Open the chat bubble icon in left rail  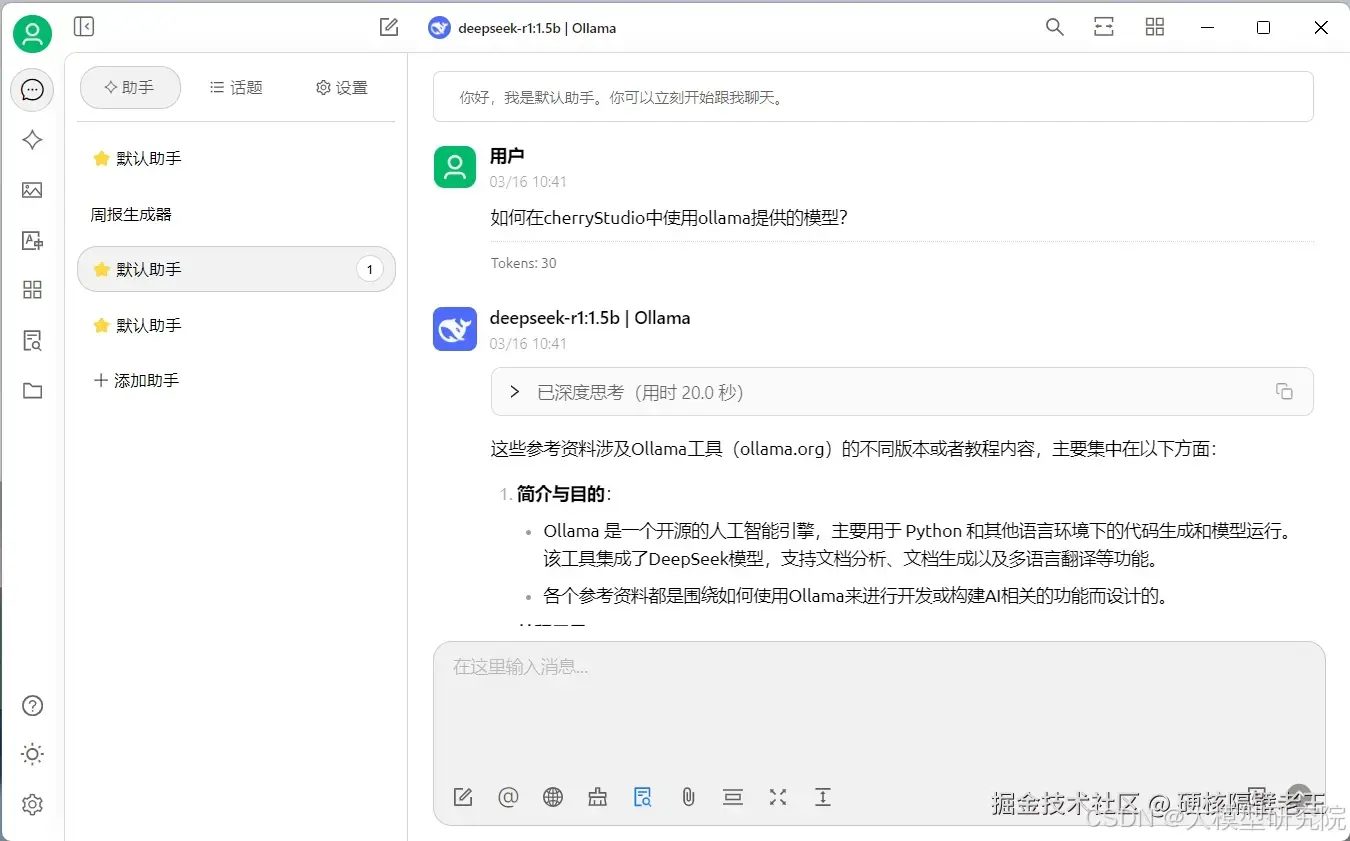pos(32,90)
